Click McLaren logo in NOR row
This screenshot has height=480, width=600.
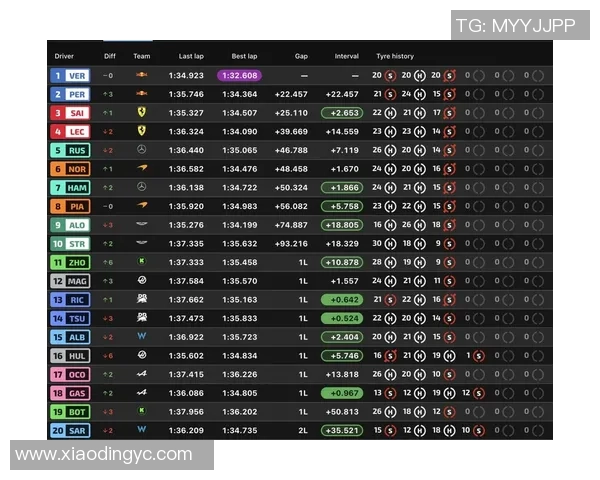click(x=142, y=168)
